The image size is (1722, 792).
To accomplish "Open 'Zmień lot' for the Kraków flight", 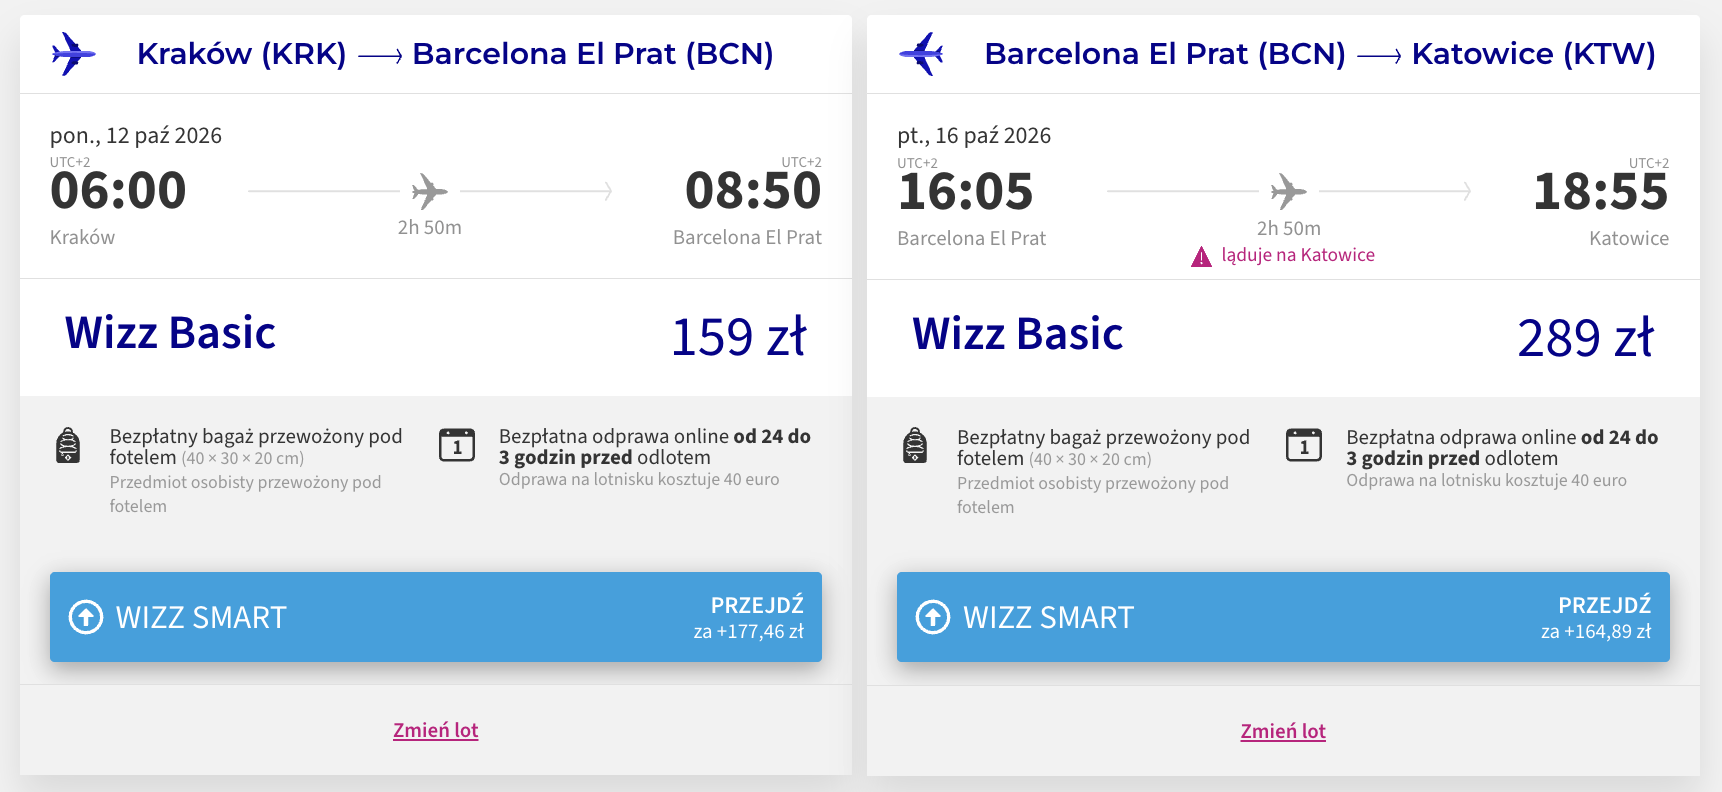I will click(x=436, y=730).
